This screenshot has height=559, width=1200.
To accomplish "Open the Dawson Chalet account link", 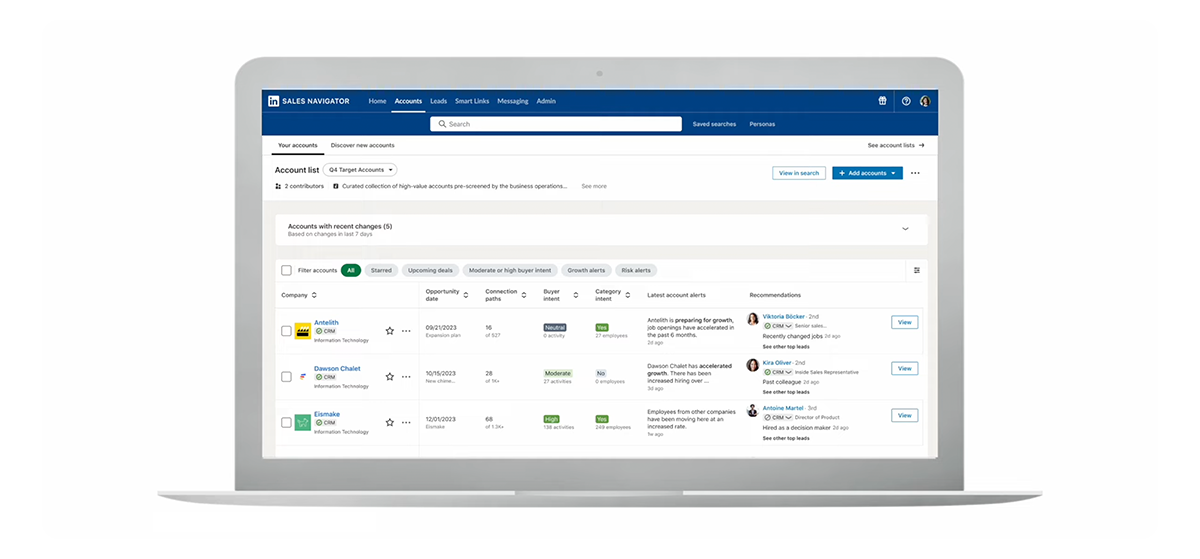I will [x=337, y=368].
